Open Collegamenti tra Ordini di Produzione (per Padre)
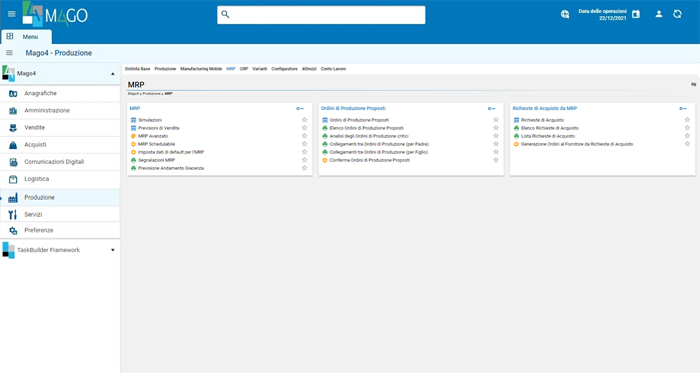The width and height of the screenshot is (700, 373). point(379,144)
